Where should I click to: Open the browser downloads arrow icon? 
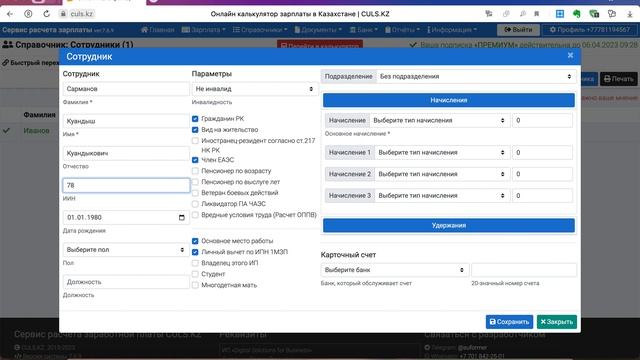(x=629, y=14)
